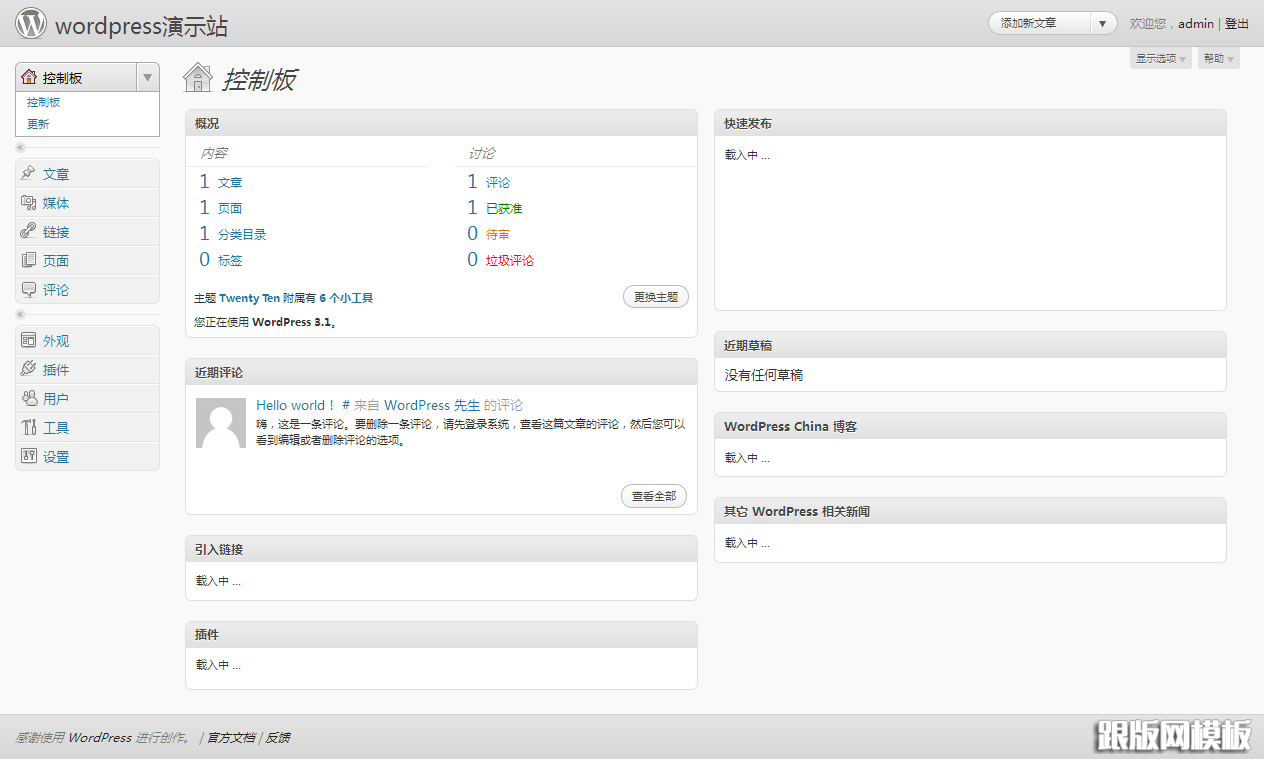
Task: Collapse the 近期草稿 widget header
Action: (x=970, y=345)
